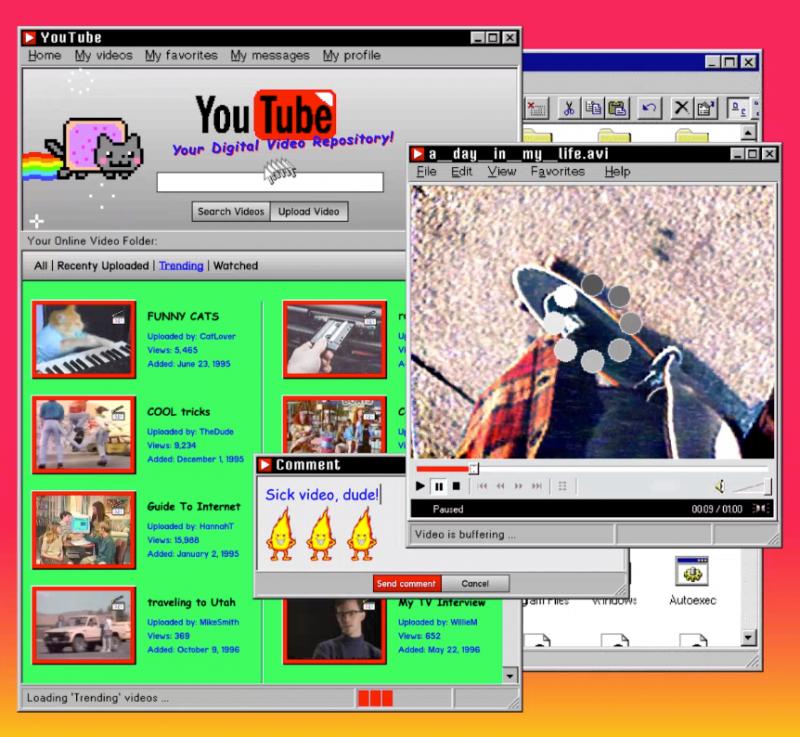Open the My favorites menu
The height and width of the screenshot is (737, 800).
(181, 55)
